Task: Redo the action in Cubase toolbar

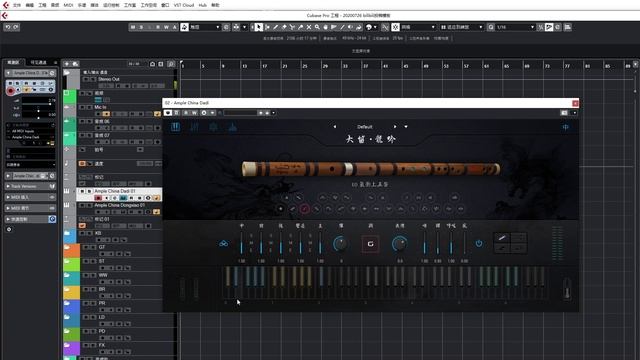Action: 16,27
